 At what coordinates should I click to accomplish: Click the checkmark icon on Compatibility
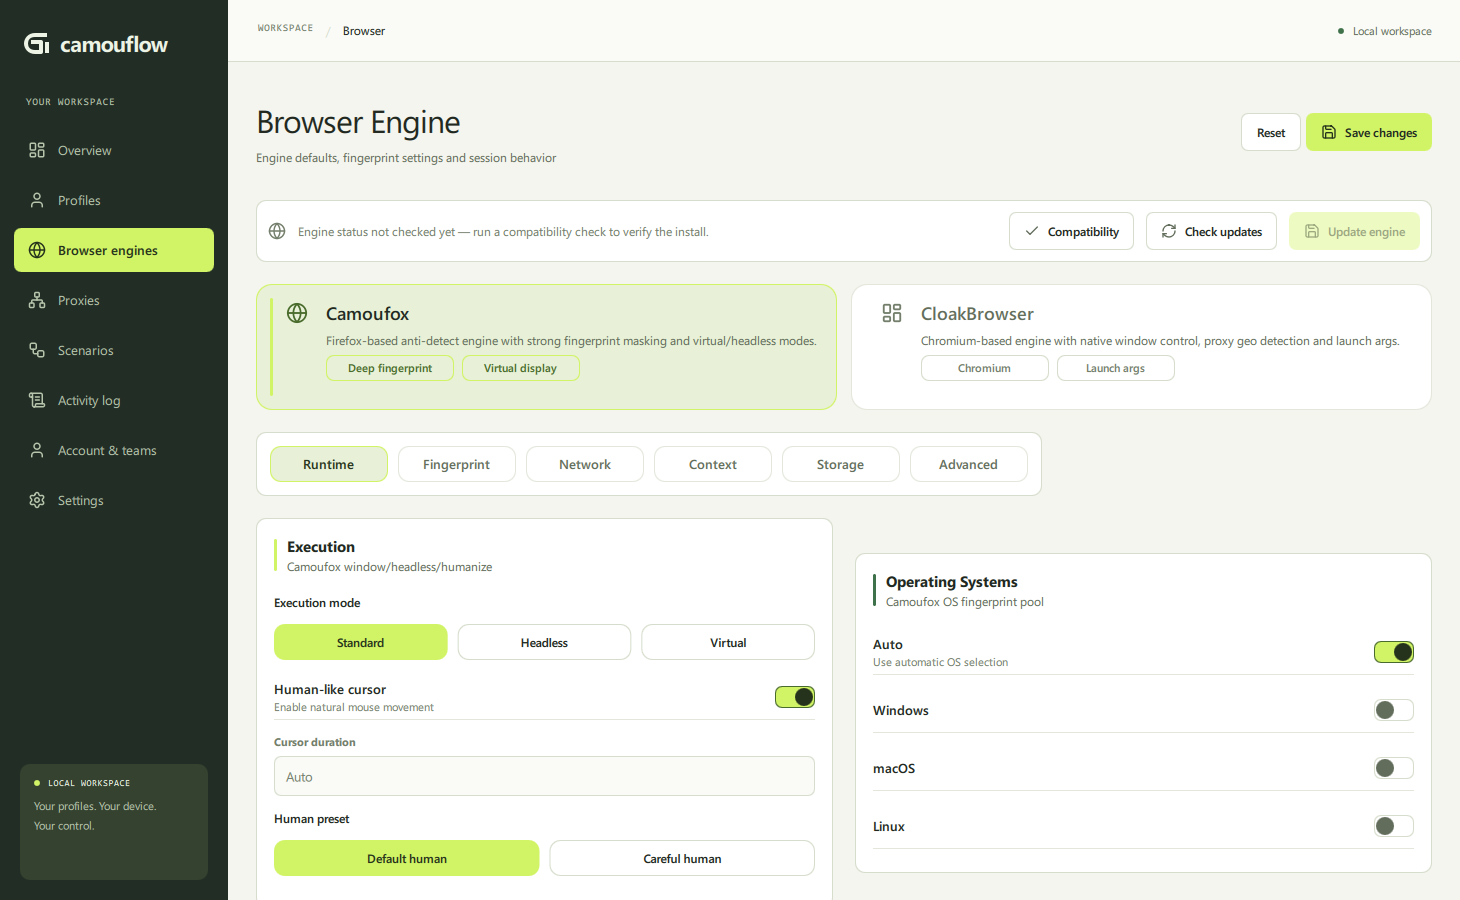click(x=1032, y=231)
